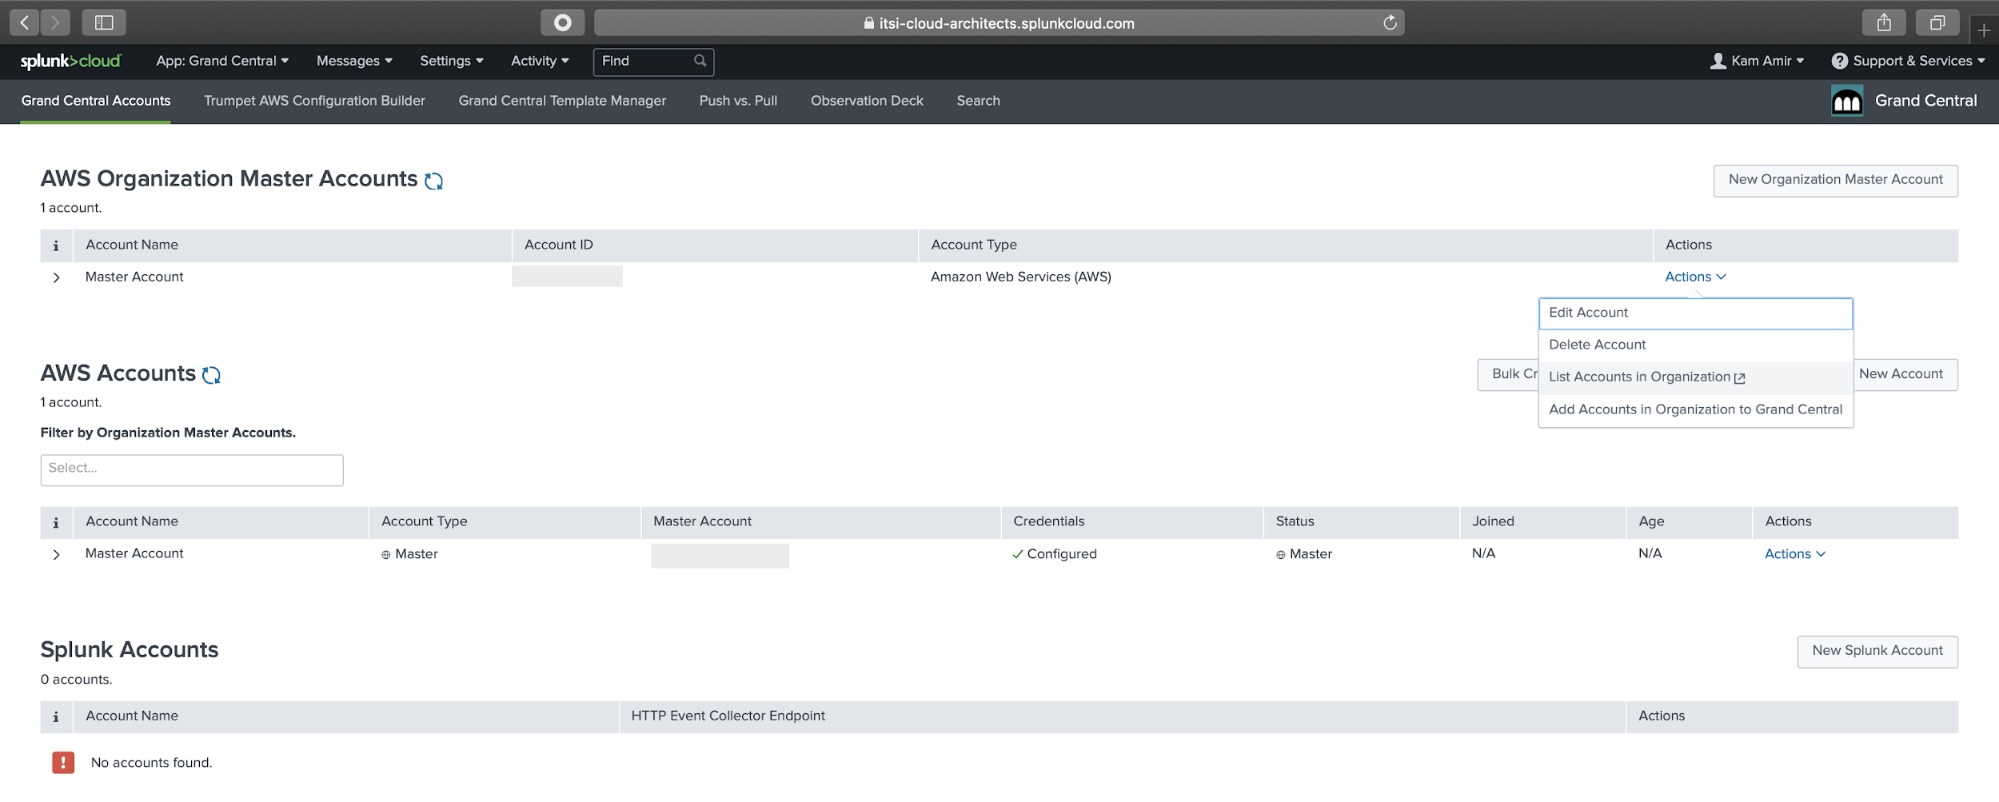1999x802 pixels.
Task: Go back with the browser back arrow
Action: click(x=24, y=22)
